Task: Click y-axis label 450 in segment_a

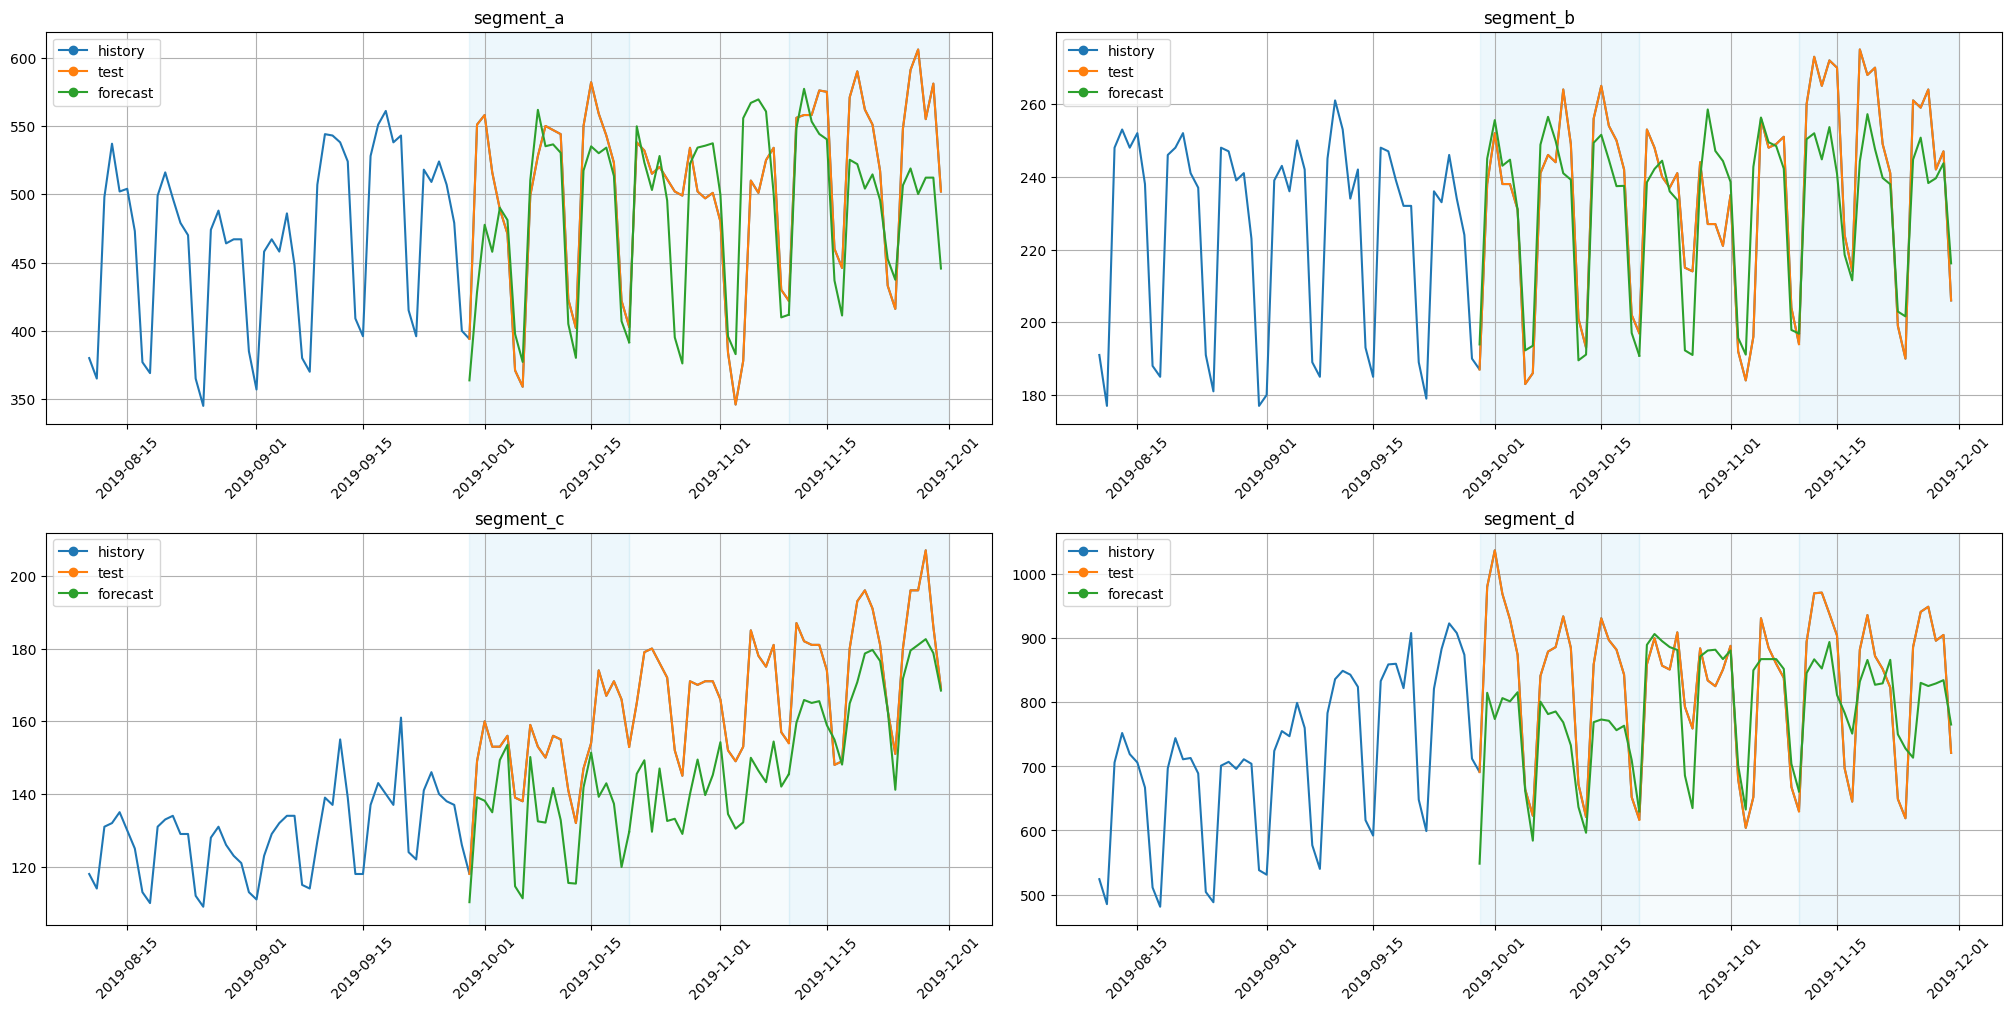Action: [x=26, y=263]
